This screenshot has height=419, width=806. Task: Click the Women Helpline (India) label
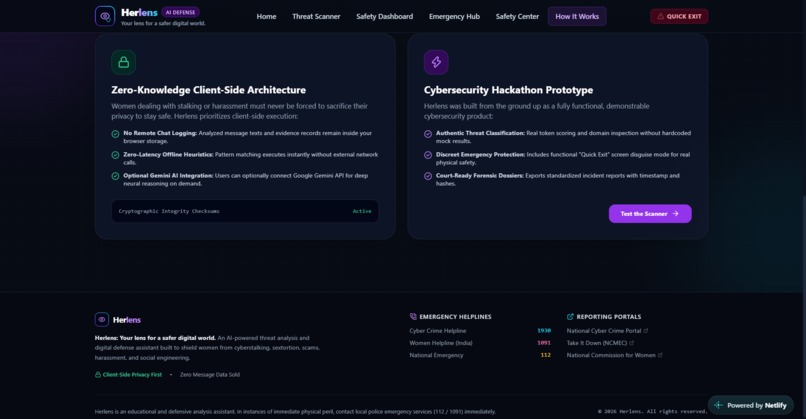[x=441, y=343]
